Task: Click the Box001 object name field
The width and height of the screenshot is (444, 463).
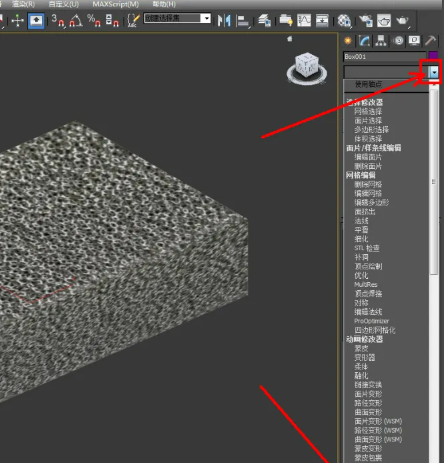Action: coord(385,57)
